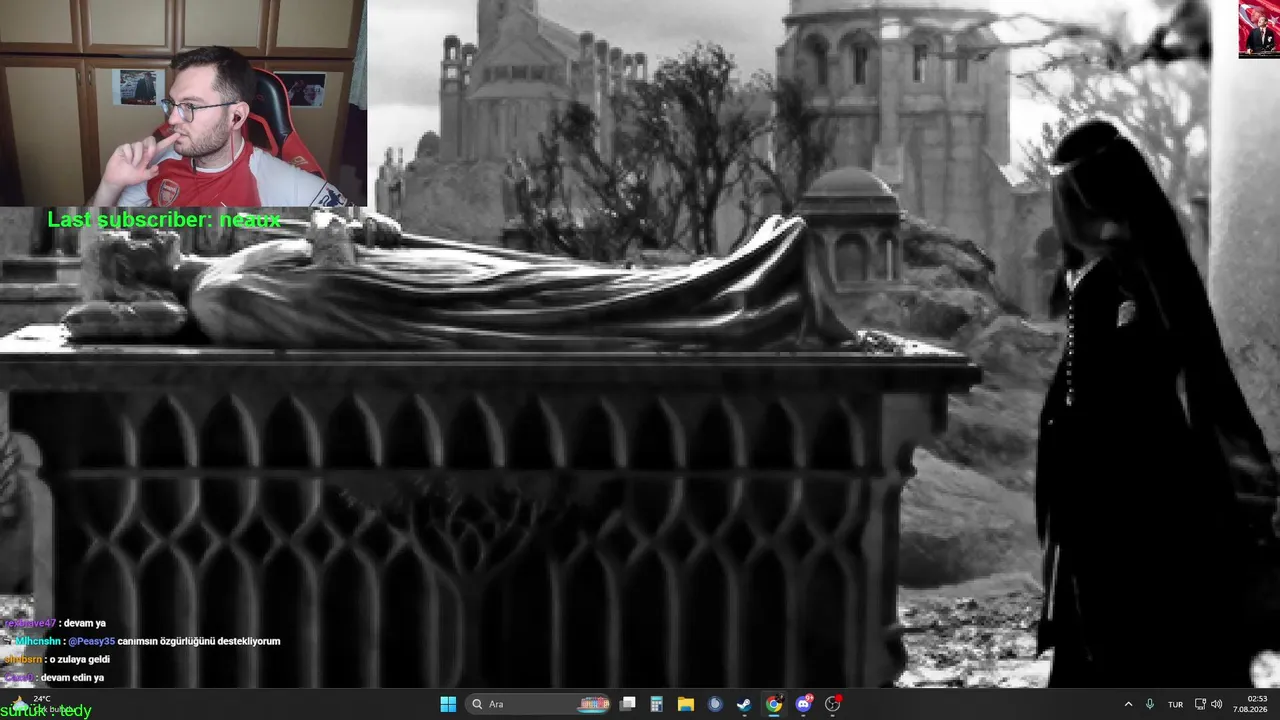The height and width of the screenshot is (720, 1280).
Task: Open the Windows Start menu
Action: pos(448,704)
